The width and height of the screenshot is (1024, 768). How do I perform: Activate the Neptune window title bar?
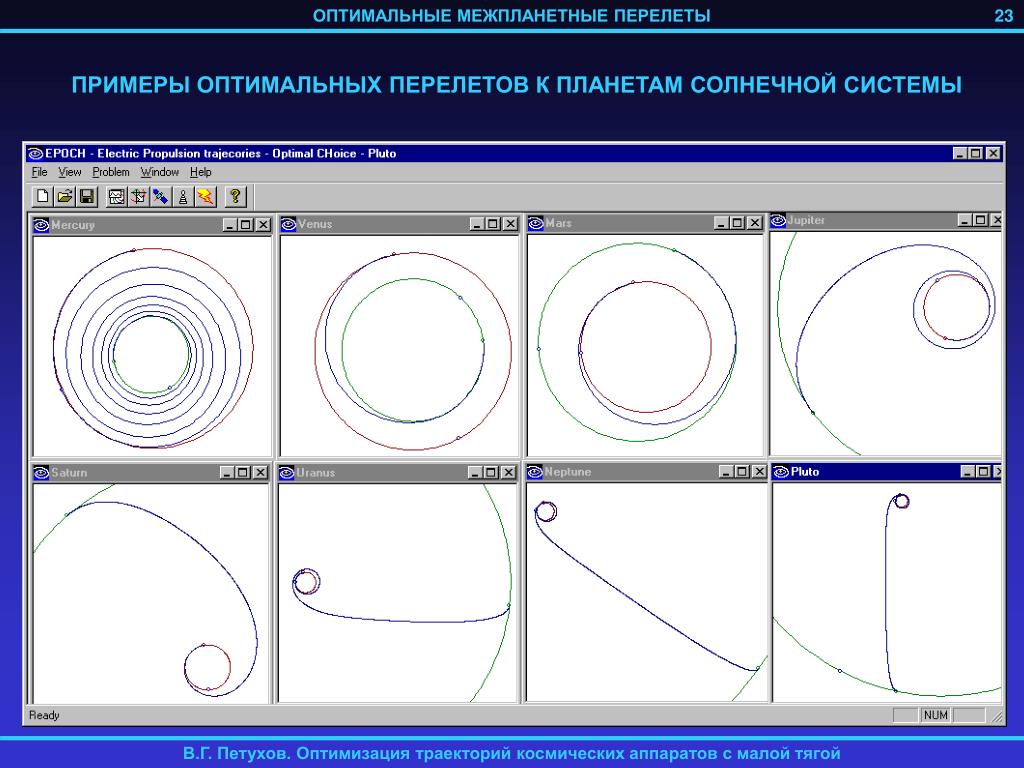(x=647, y=472)
